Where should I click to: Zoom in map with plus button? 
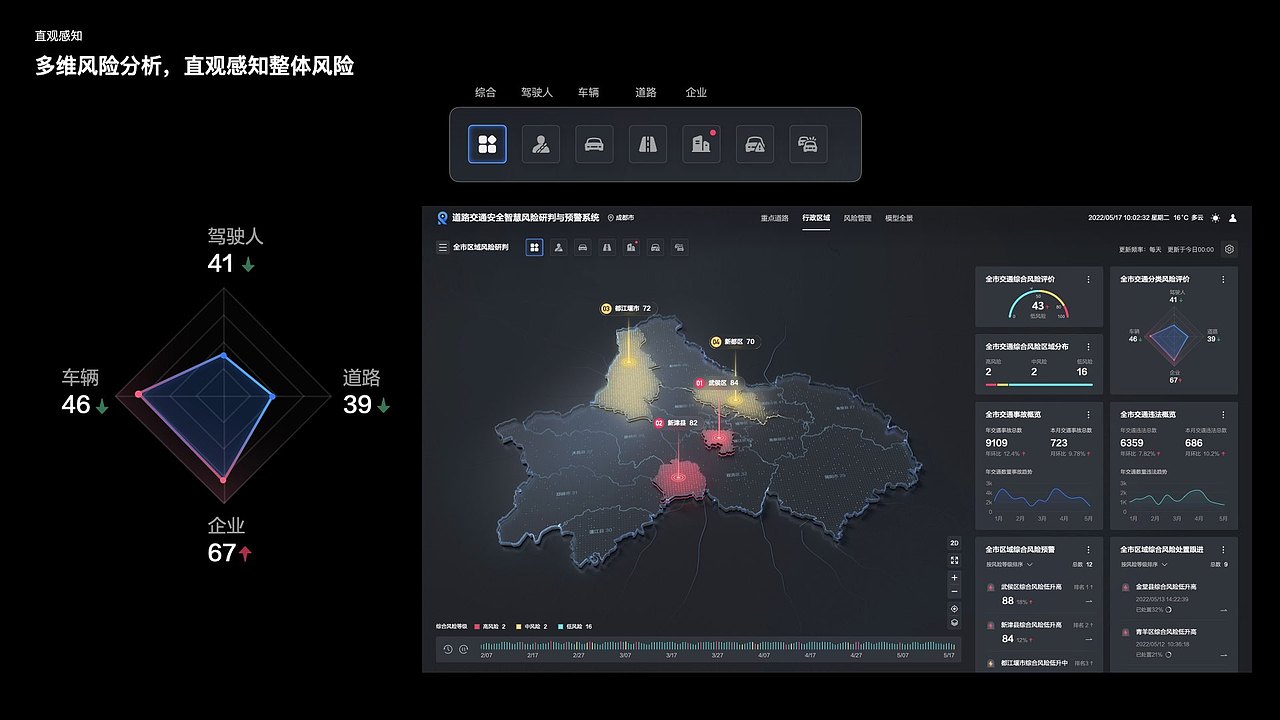pyautogui.click(x=954, y=577)
